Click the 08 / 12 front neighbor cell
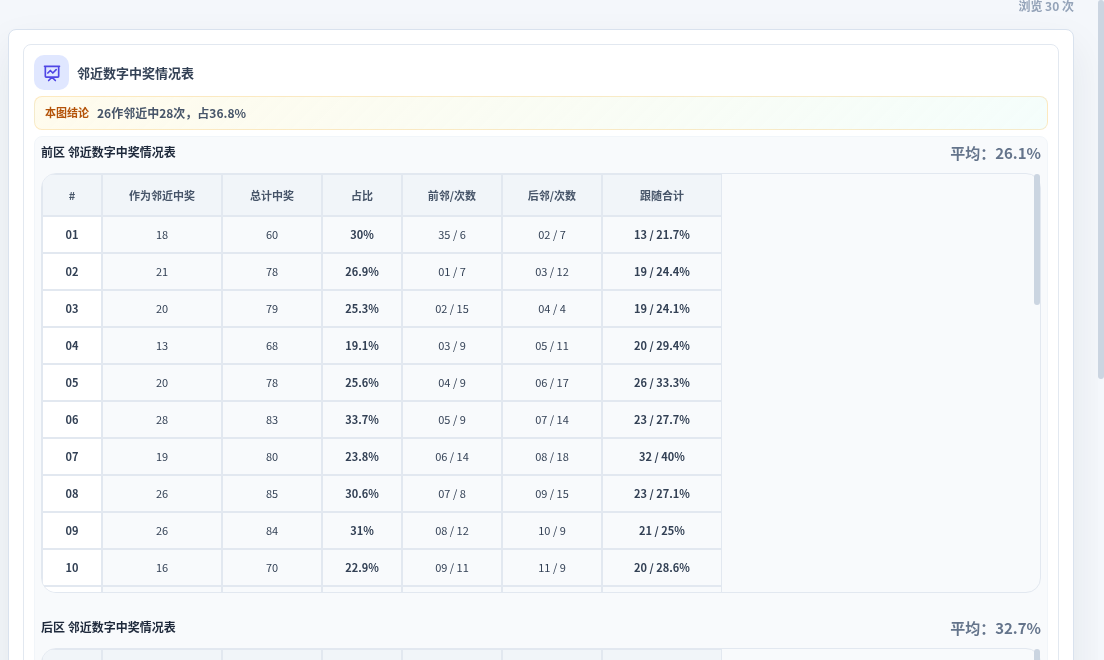Viewport: 1104px width, 660px height. (x=452, y=530)
